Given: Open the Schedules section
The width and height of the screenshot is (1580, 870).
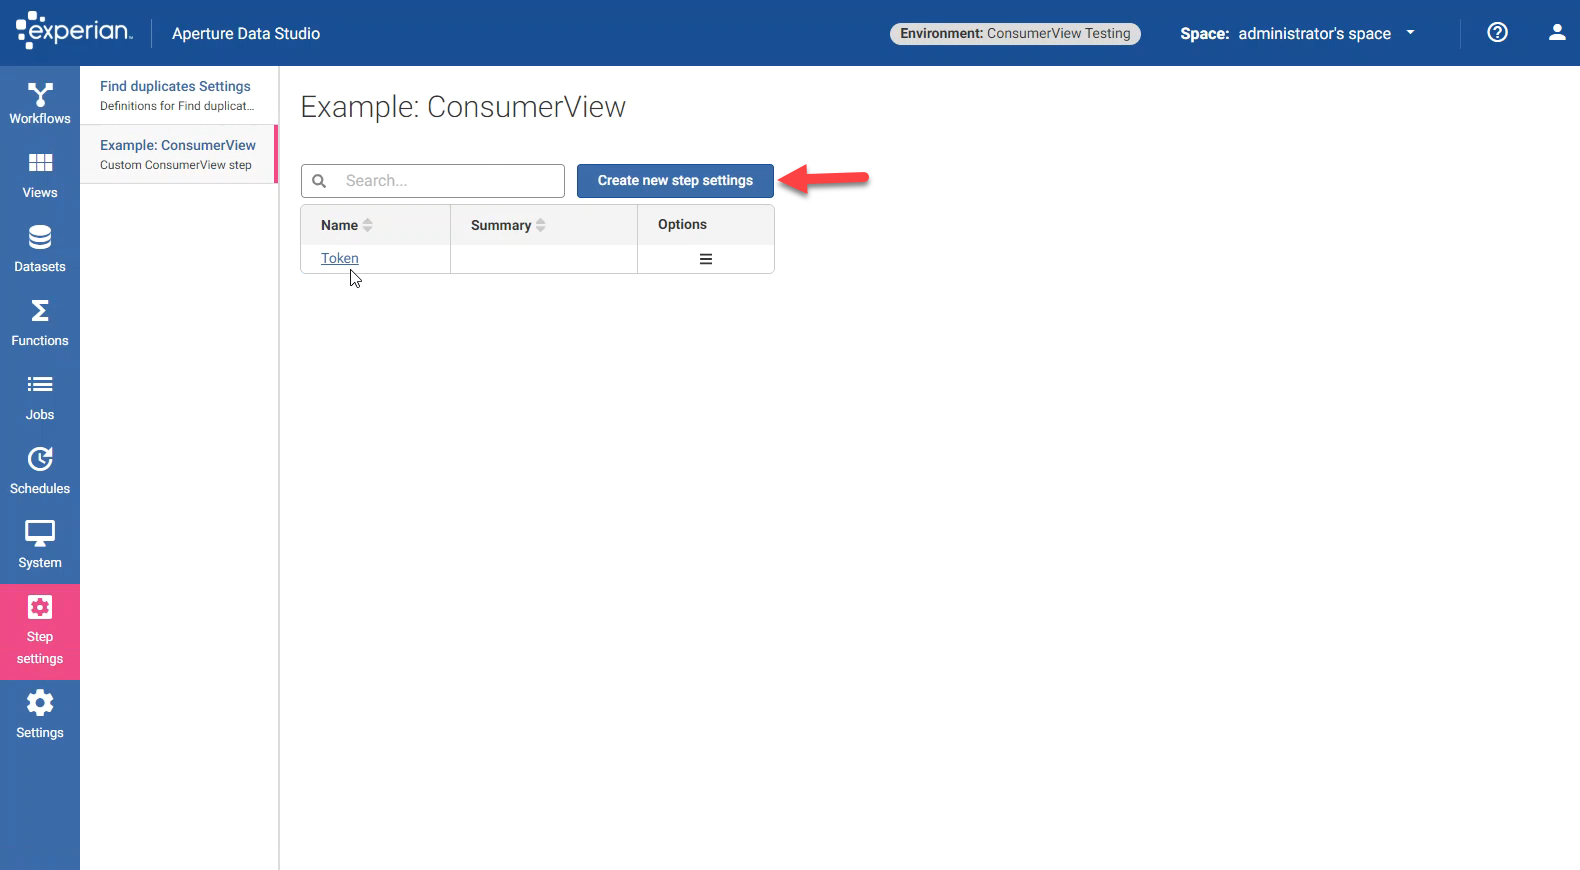Looking at the screenshot, I should pyautogui.click(x=40, y=473).
